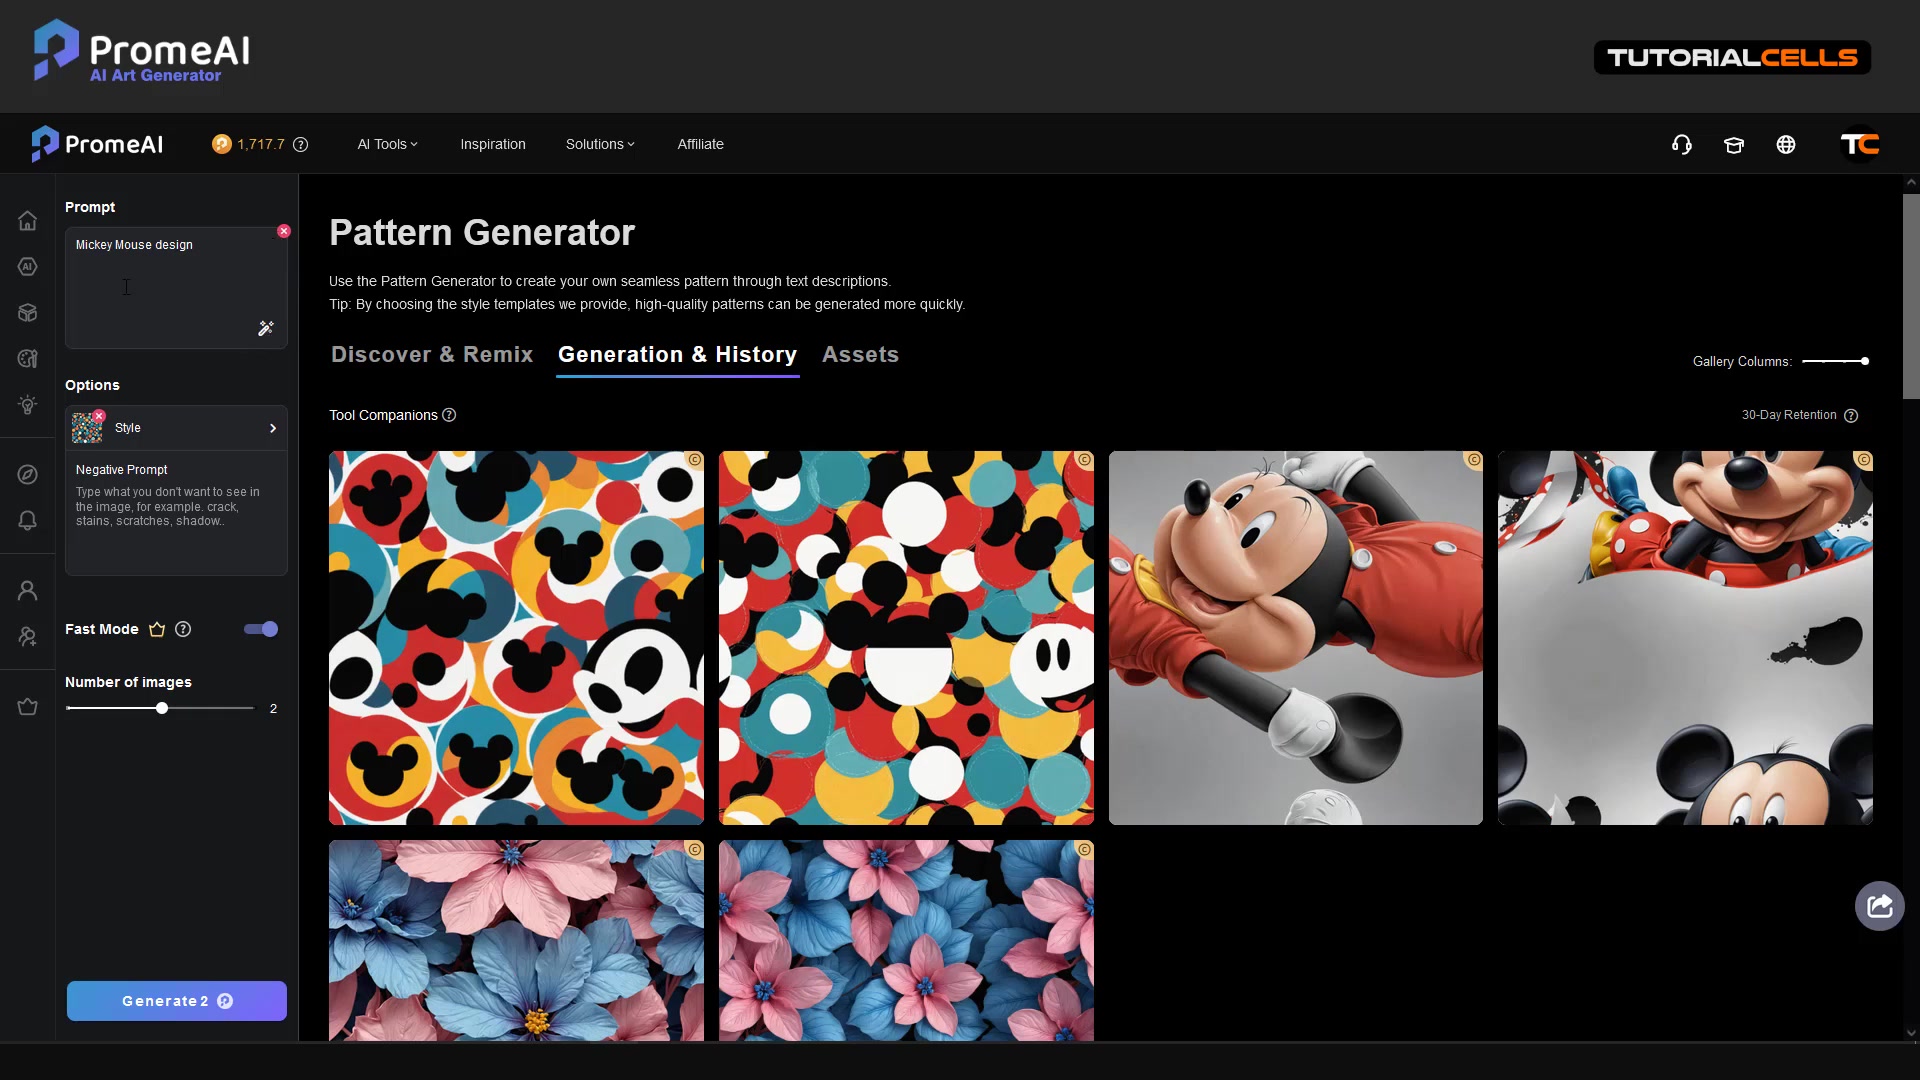Click the Gallery Columns slider
Viewport: 1920px width, 1080px height.
[1835, 361]
